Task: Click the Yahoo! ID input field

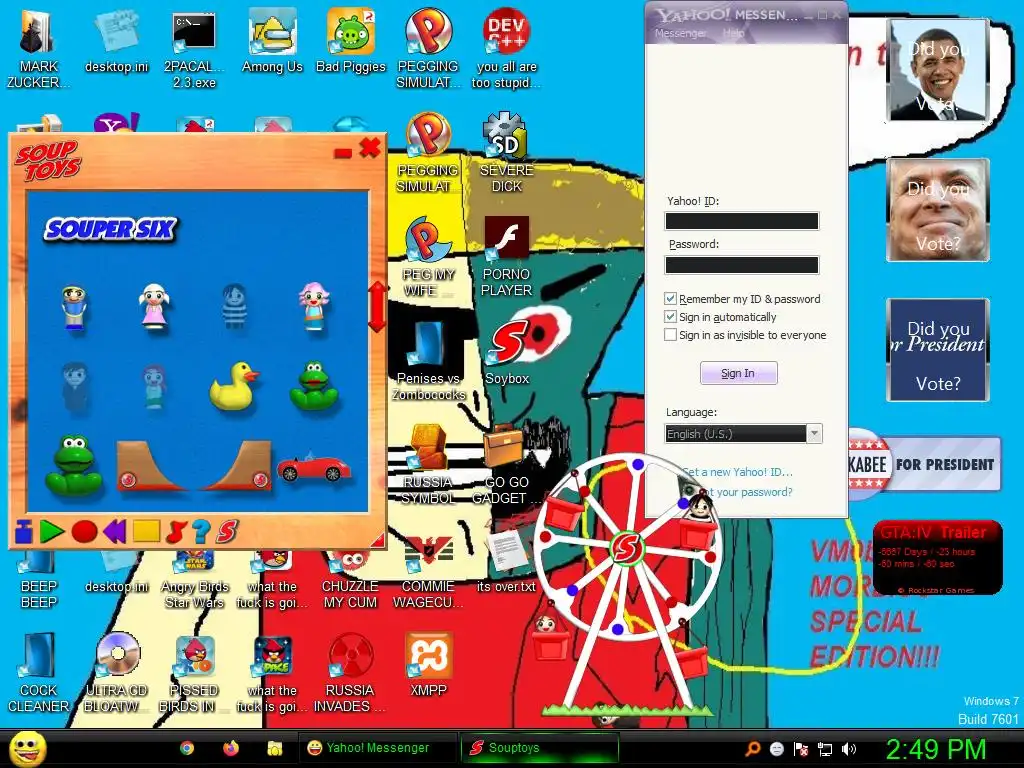Action: (x=741, y=221)
